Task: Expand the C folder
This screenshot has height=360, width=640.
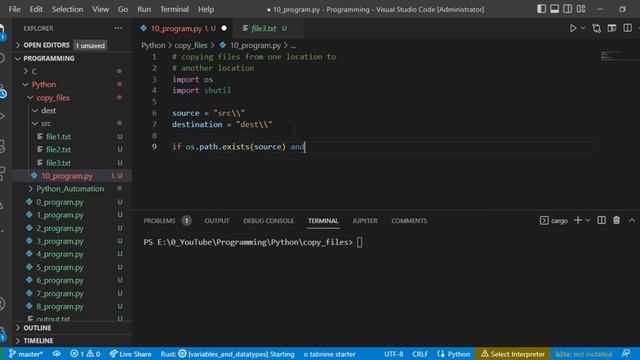Action: (34, 71)
